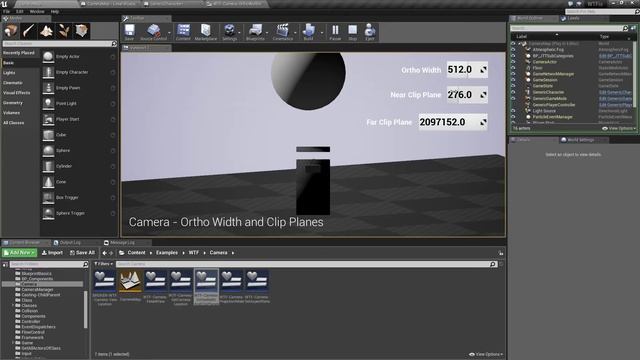Pick Box Trigger in Modes list
This screenshot has height=360, width=640.
click(79, 198)
